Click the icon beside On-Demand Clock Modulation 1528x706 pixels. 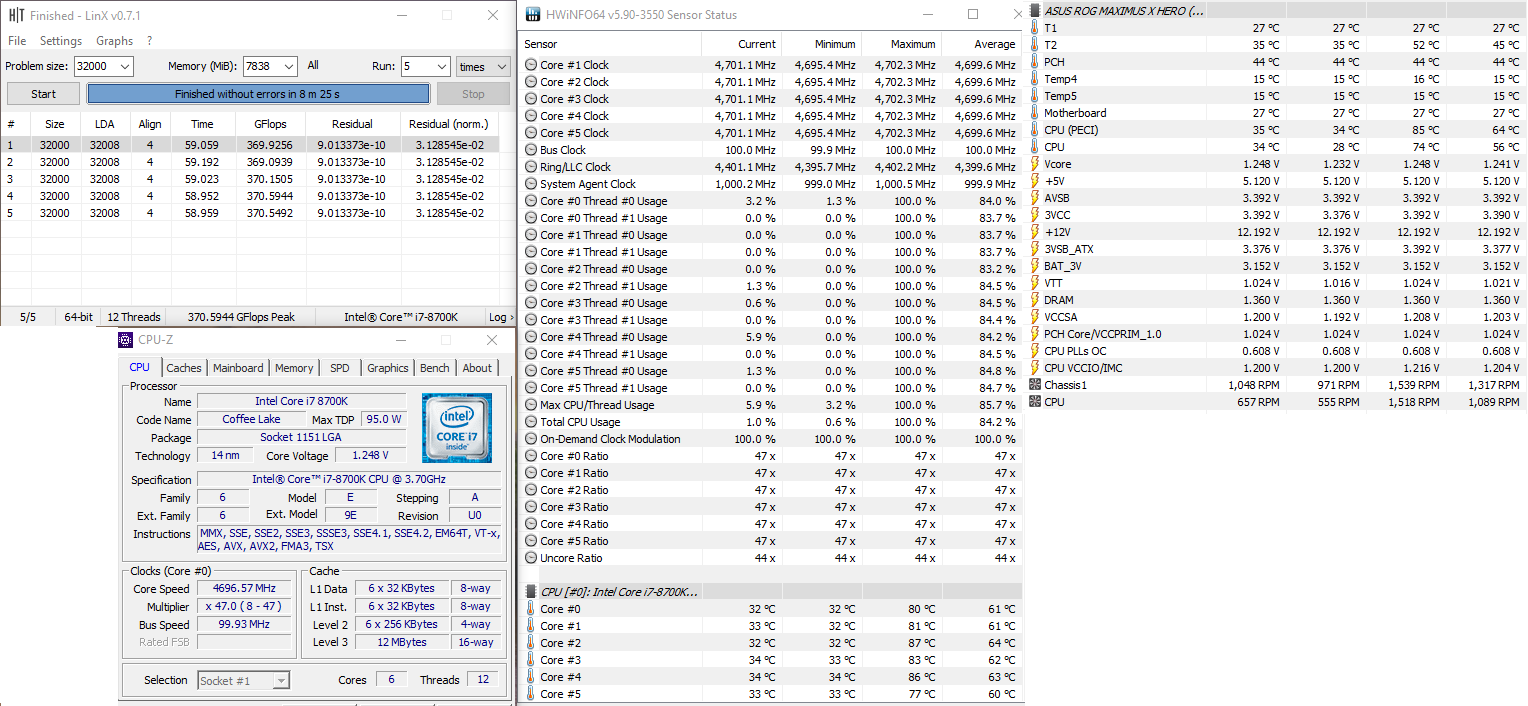click(531, 439)
